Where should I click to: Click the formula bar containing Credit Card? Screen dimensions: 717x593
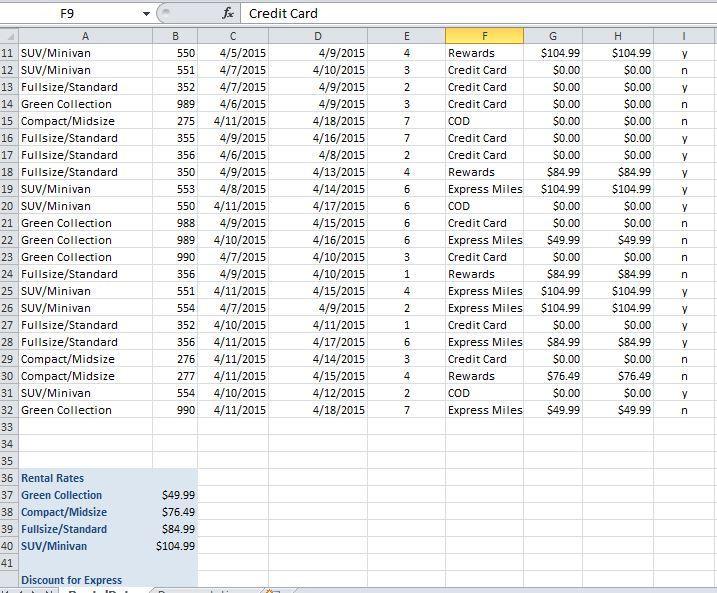(478, 14)
